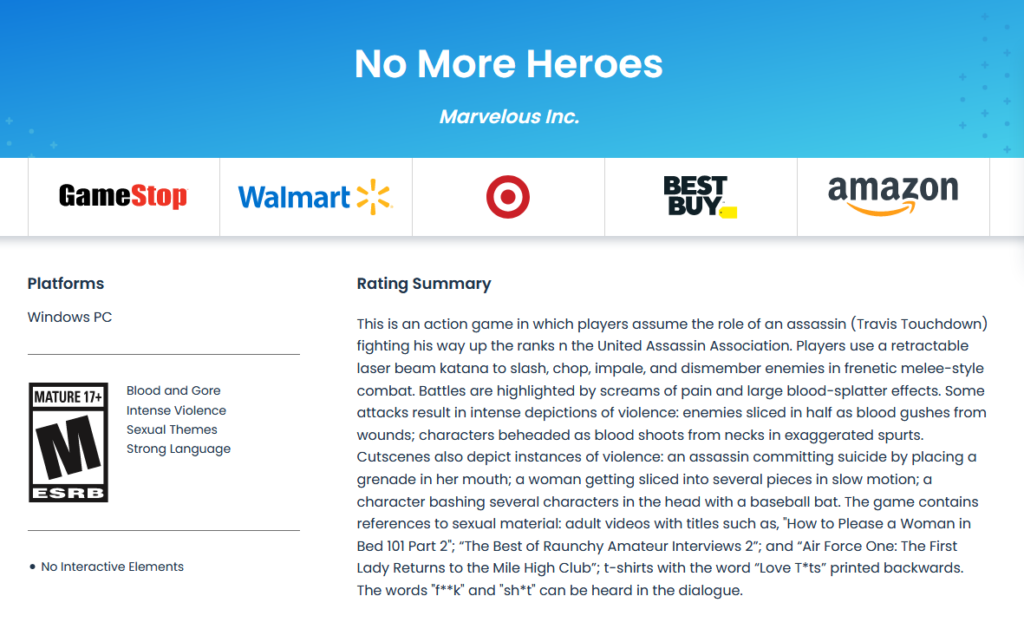Click the Target bullseye logo
1024x629 pixels.
pyautogui.click(x=507, y=197)
